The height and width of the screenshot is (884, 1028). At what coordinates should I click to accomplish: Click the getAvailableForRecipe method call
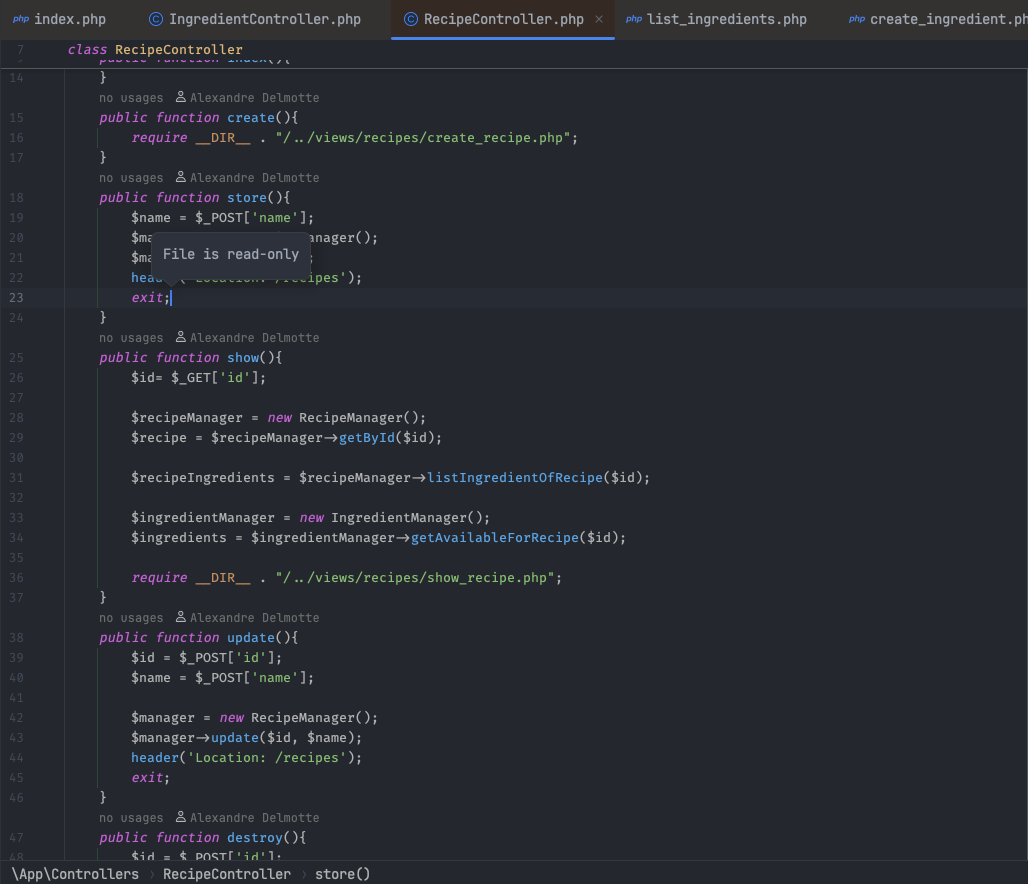click(494, 538)
